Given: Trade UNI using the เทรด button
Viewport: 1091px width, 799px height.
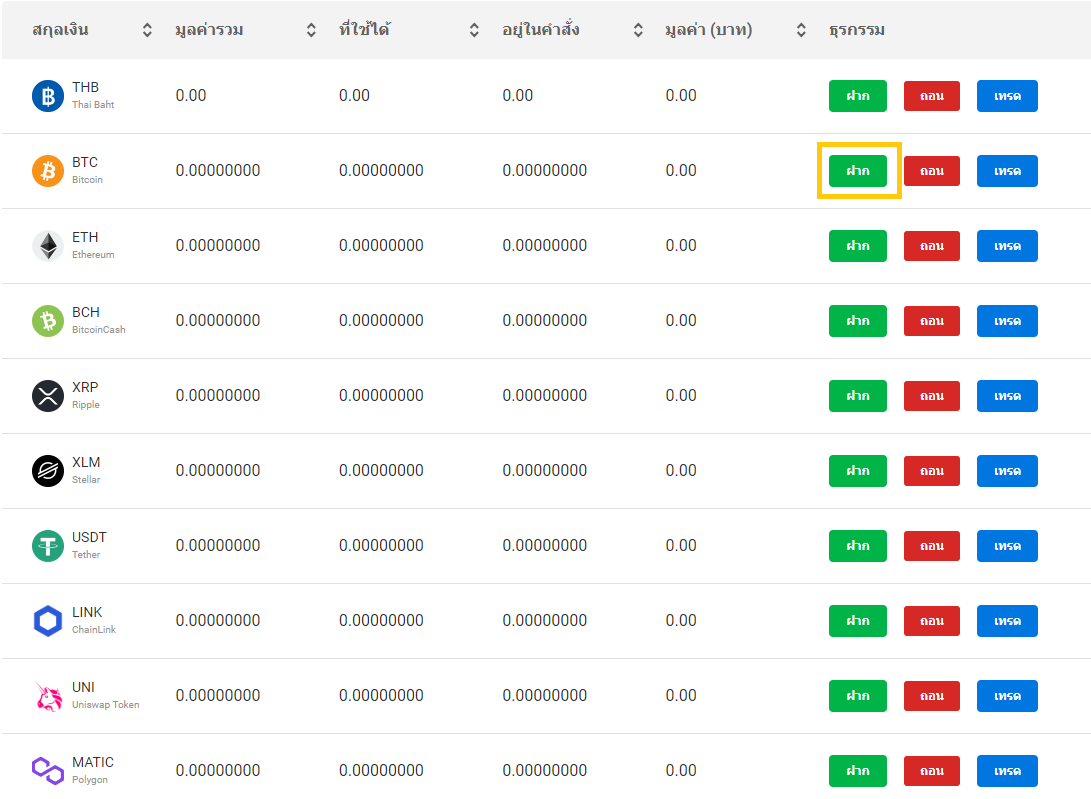Looking at the screenshot, I should click(1007, 696).
